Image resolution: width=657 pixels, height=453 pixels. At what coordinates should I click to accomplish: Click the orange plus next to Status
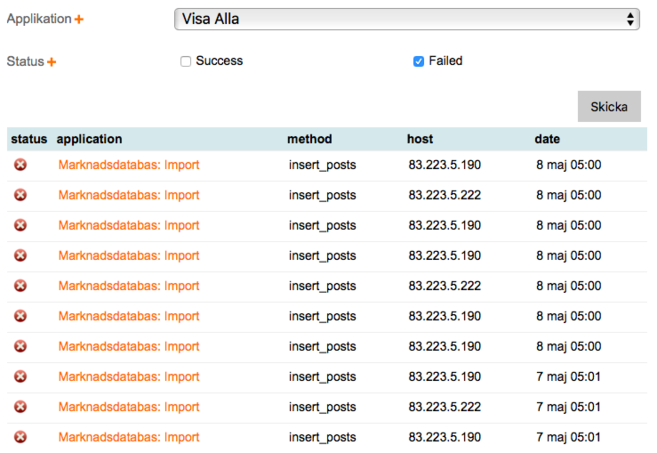52,62
